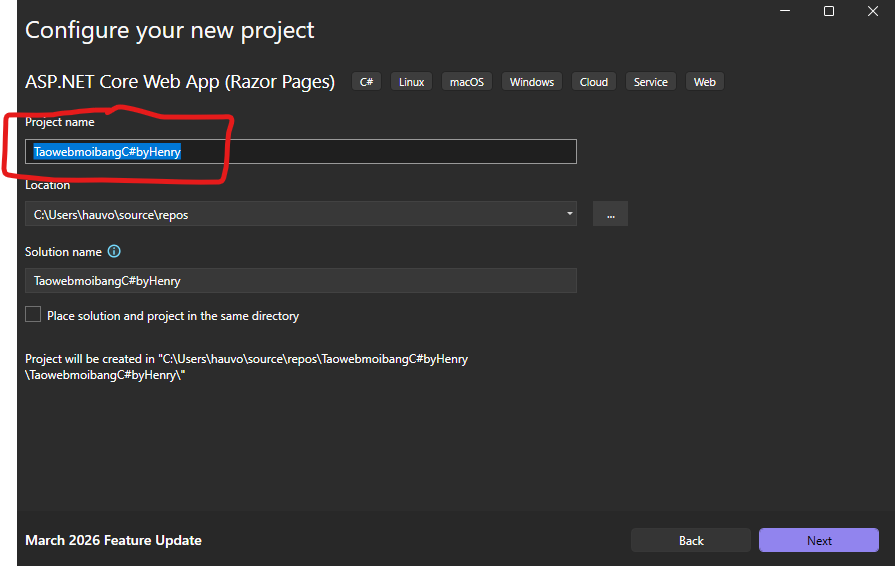895x566 pixels.
Task: Click the Web project type tag
Action: coord(704,82)
